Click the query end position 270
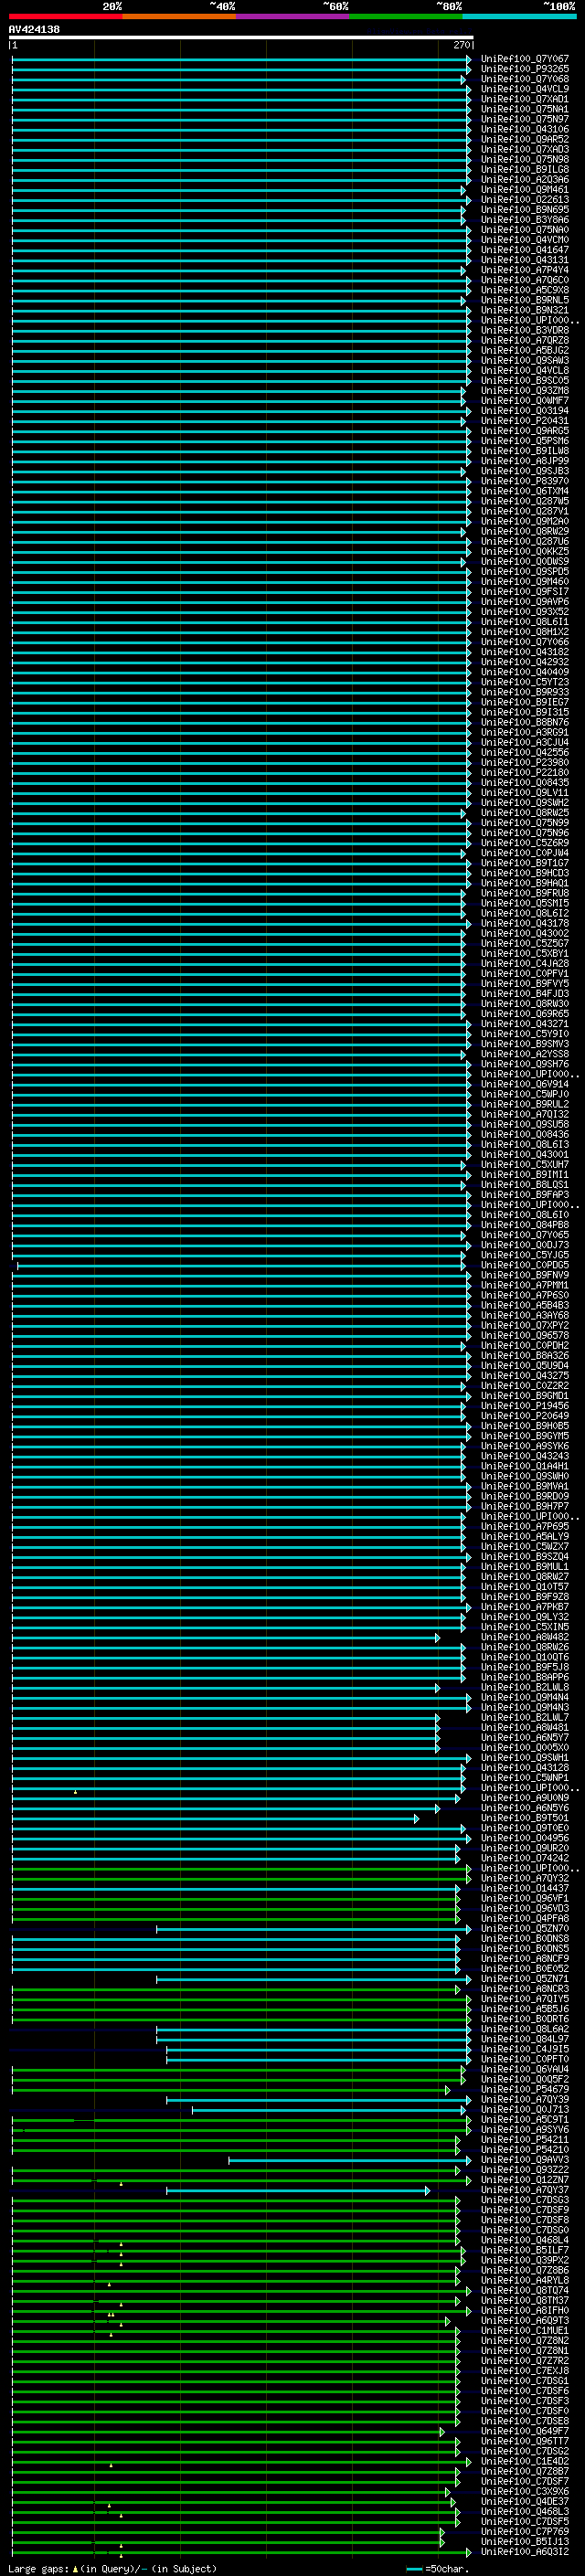The image size is (585, 2576). [461, 45]
